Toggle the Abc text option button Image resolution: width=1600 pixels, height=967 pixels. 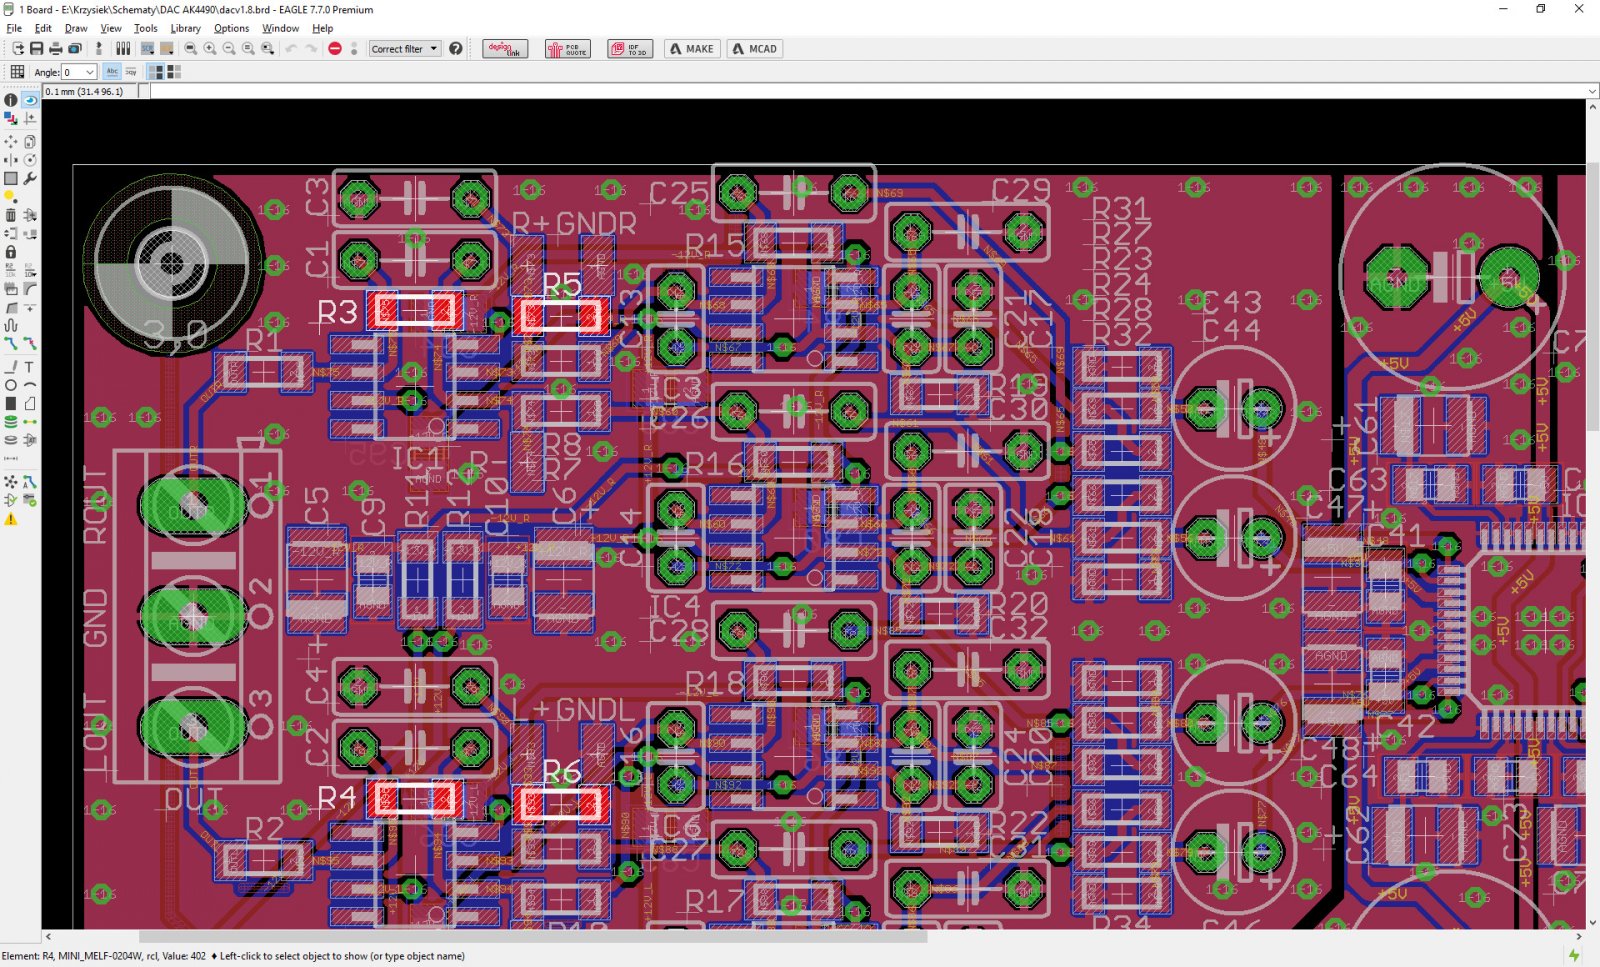pyautogui.click(x=112, y=72)
